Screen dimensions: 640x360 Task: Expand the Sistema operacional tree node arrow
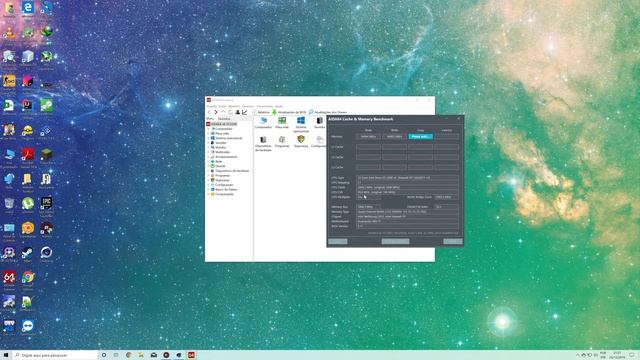pos(209,138)
